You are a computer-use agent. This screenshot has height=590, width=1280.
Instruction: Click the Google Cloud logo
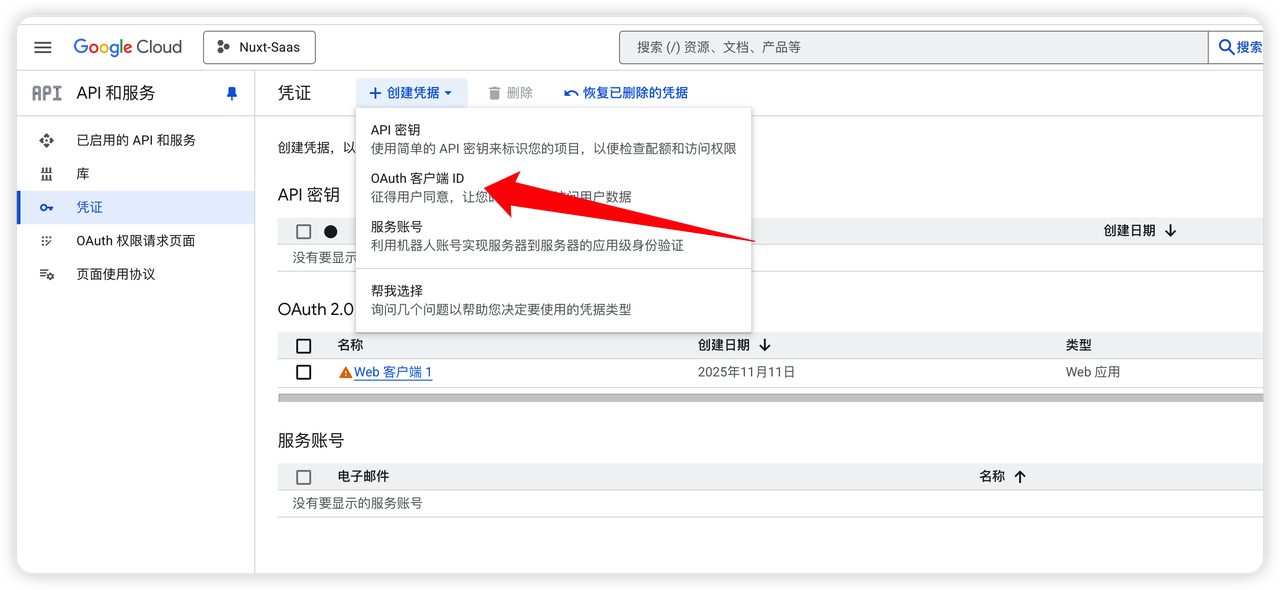[x=128, y=47]
